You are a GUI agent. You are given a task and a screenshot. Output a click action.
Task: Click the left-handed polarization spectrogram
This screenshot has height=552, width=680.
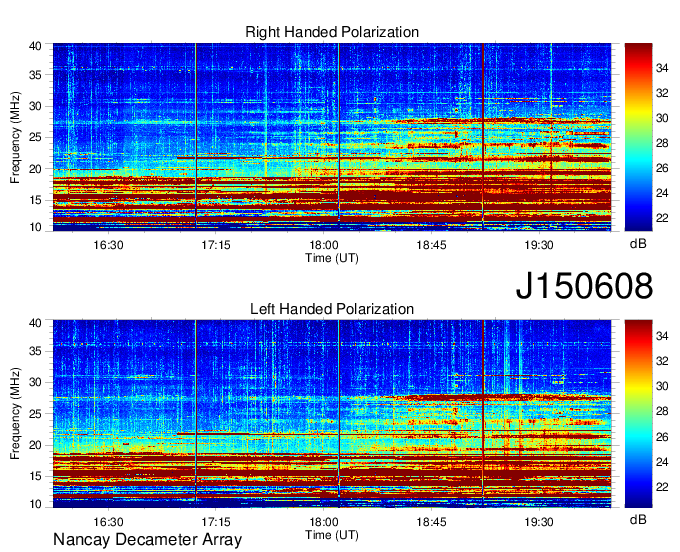[x=332, y=414]
